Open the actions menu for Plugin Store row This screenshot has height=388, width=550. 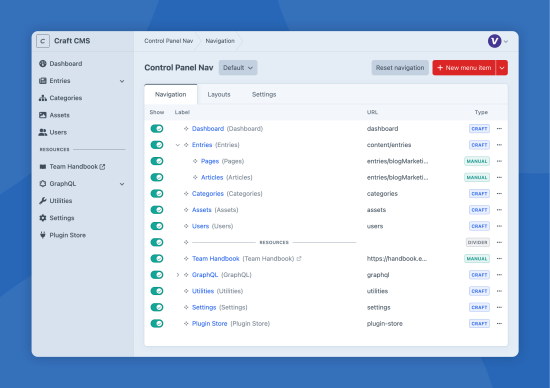tap(499, 323)
